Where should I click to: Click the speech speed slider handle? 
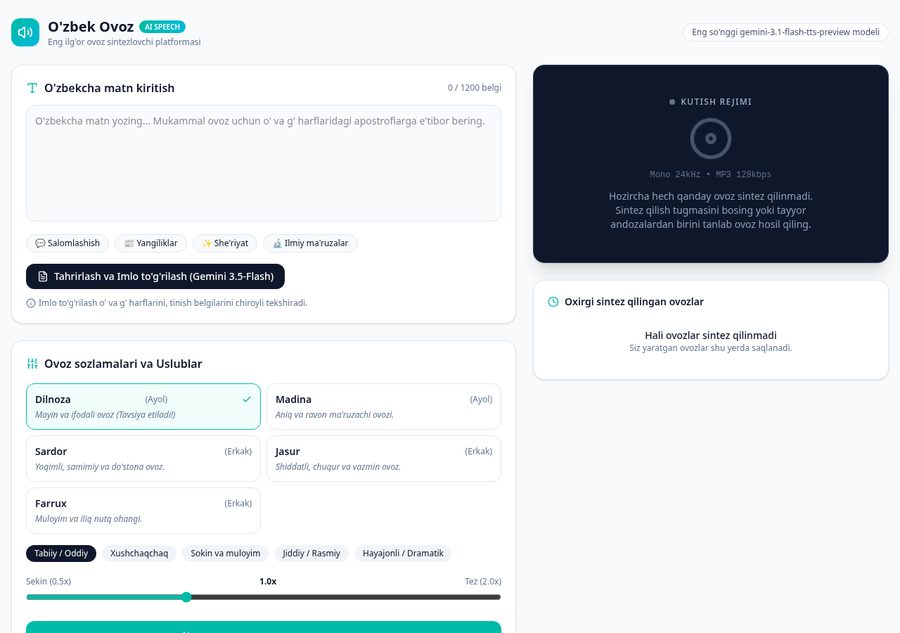(187, 597)
